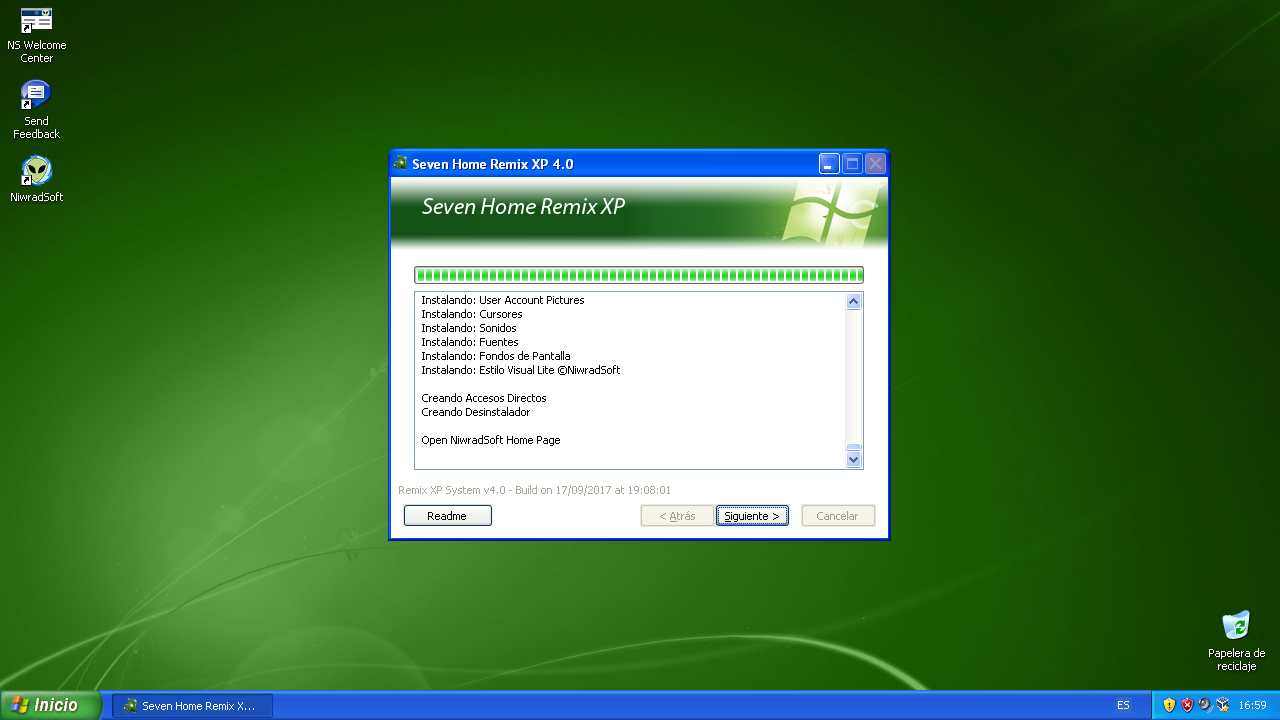1280x720 pixels.
Task: Select the Cancelar button
Action: (838, 515)
